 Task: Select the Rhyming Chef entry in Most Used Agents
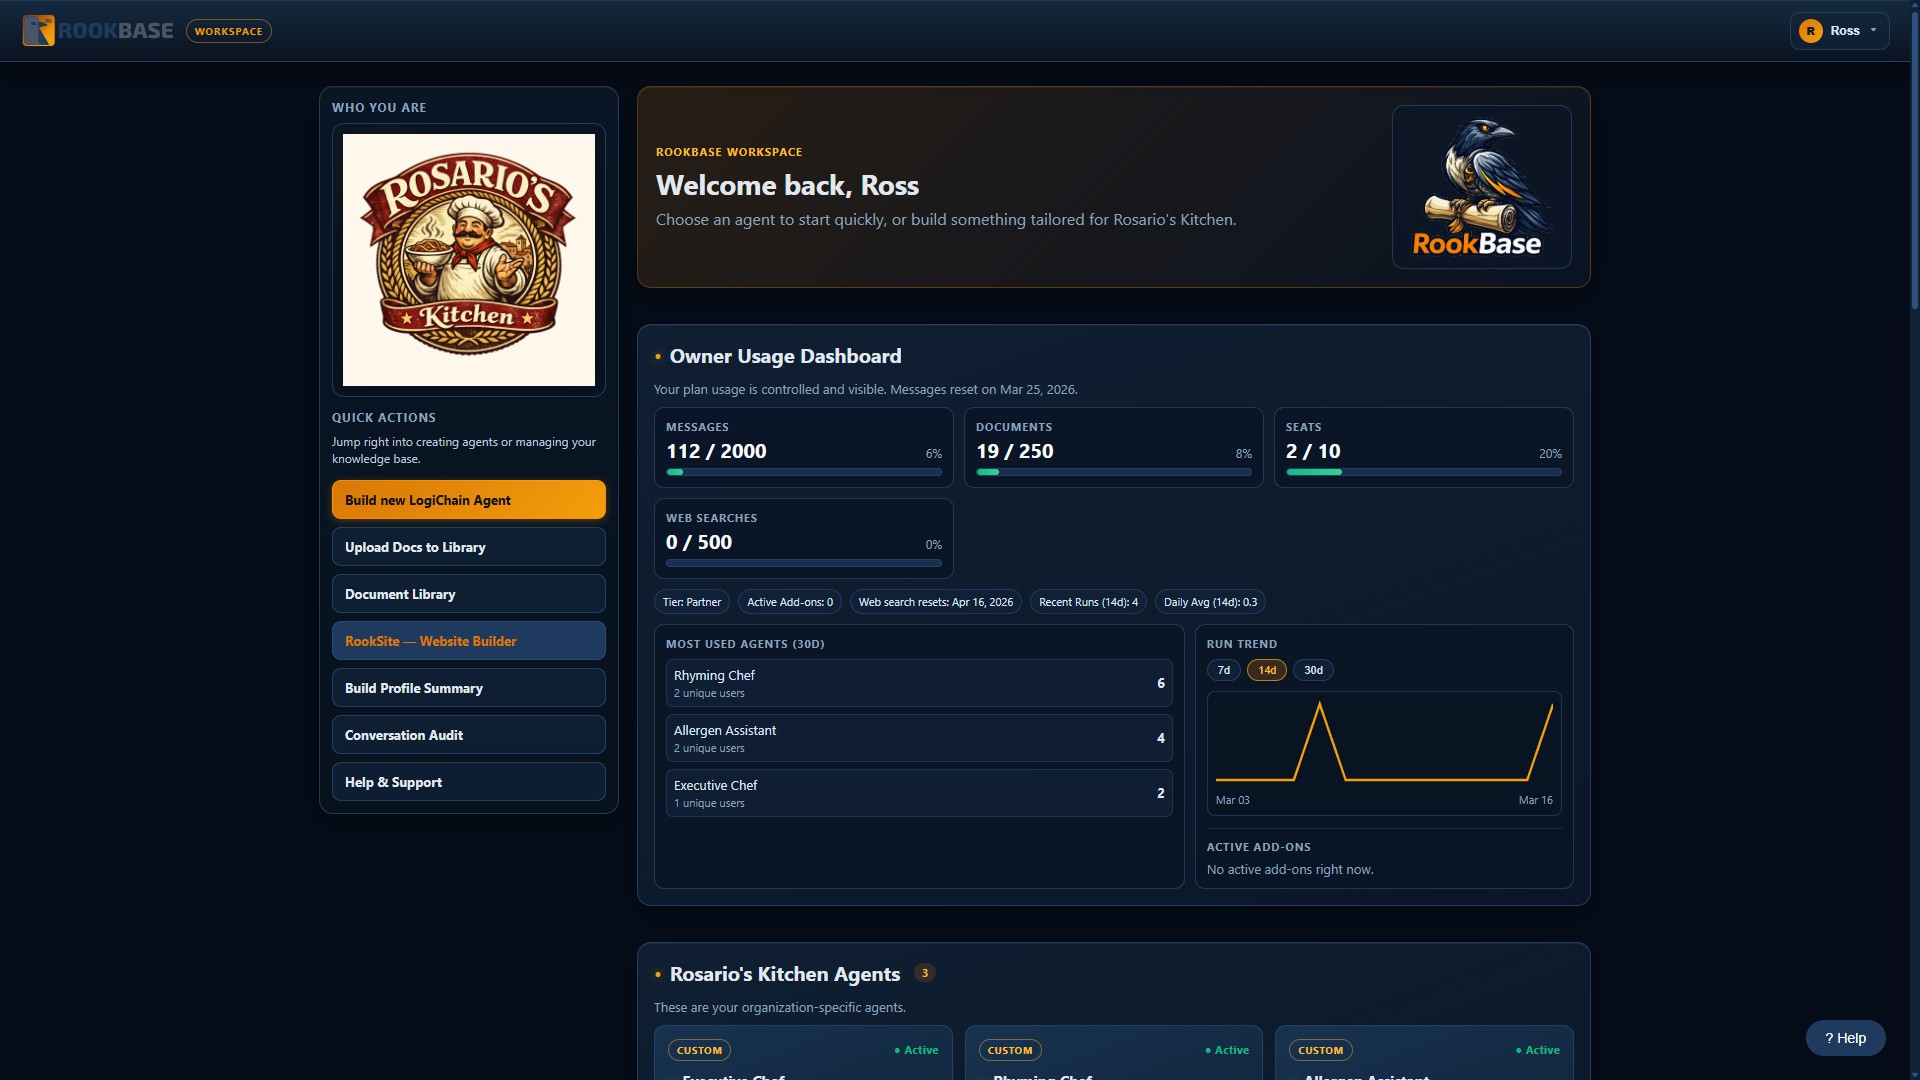point(918,683)
